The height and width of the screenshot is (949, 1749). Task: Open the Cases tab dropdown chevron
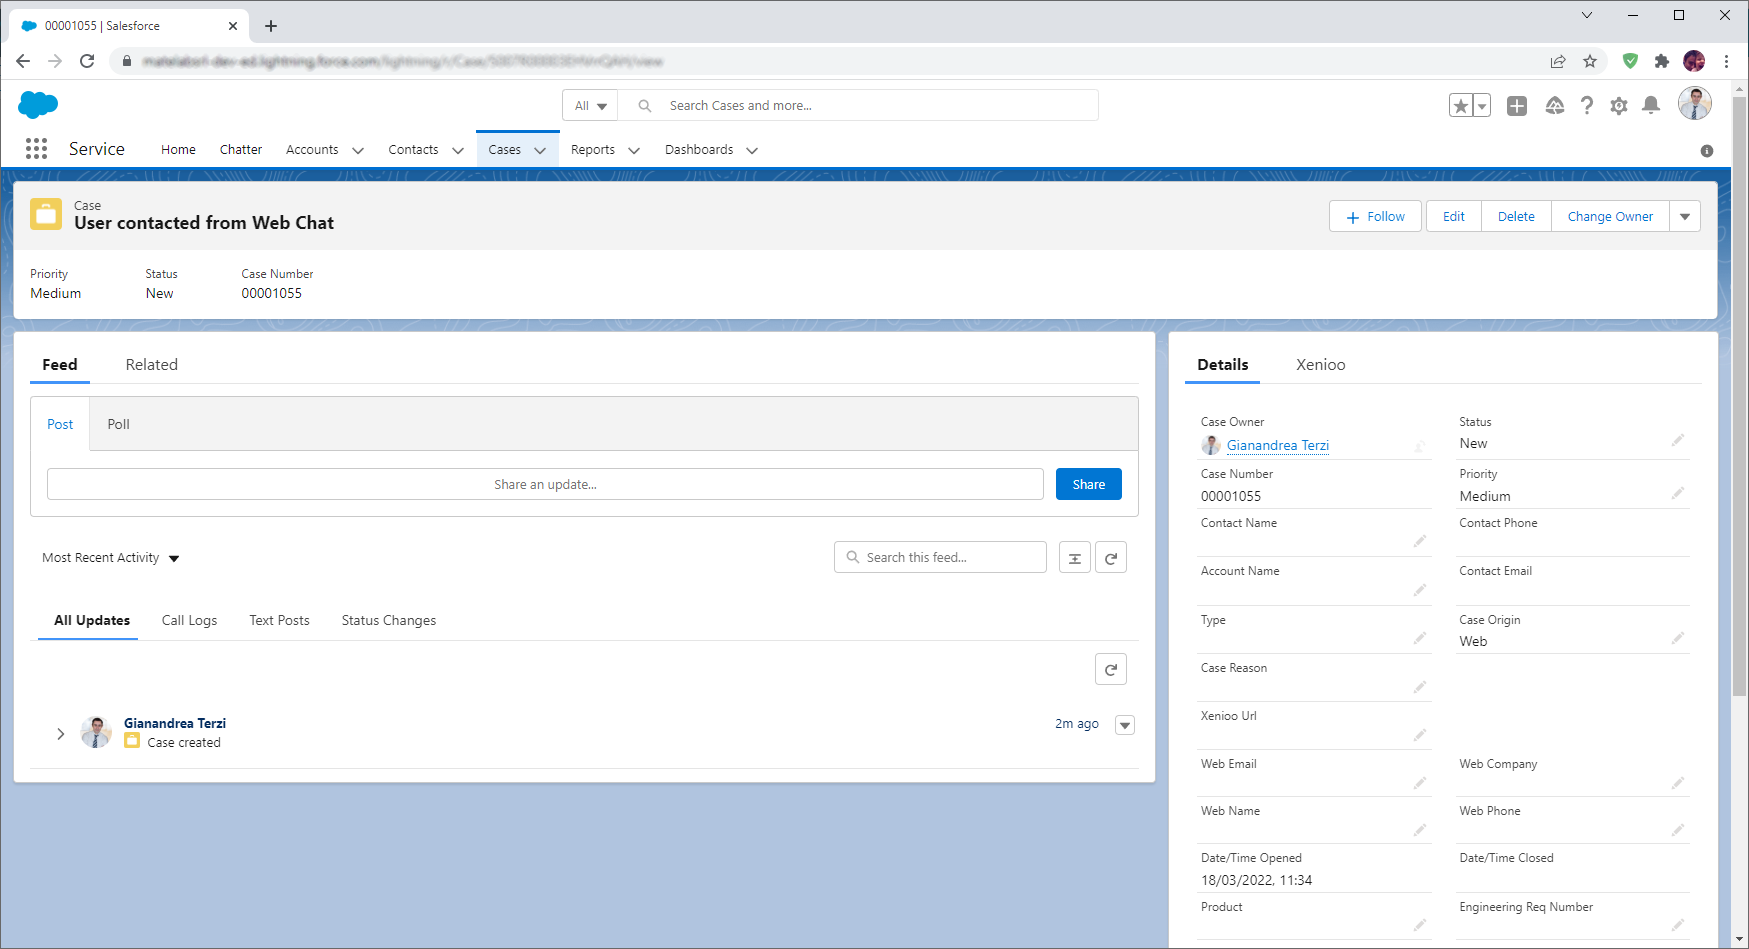[539, 150]
